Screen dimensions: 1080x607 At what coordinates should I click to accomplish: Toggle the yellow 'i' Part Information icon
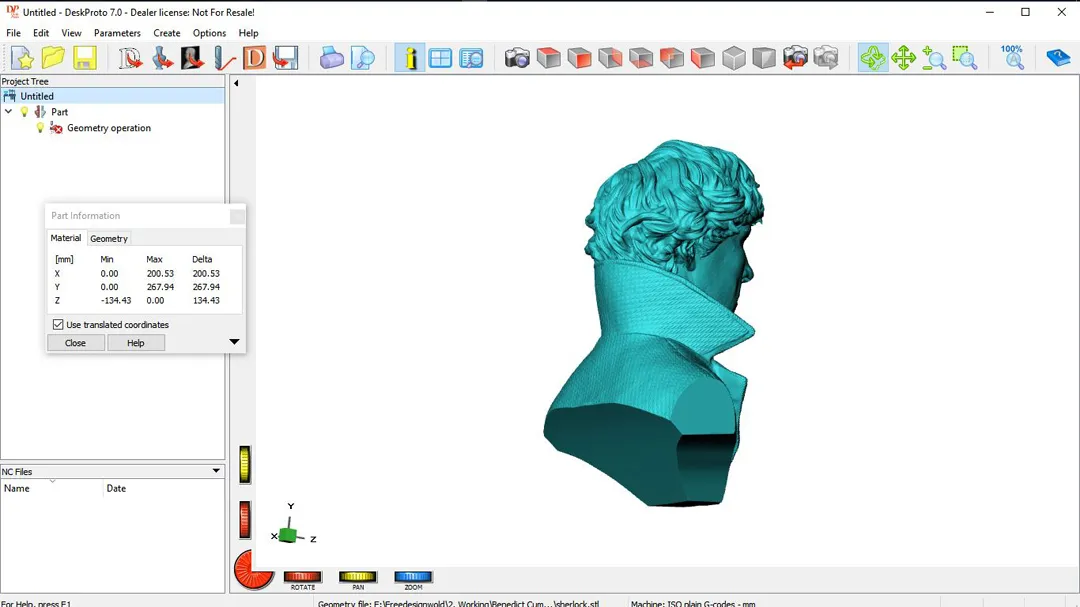tap(409, 59)
